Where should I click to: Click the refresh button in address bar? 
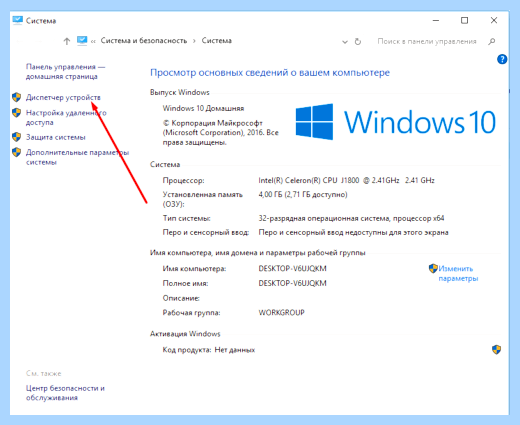358,42
